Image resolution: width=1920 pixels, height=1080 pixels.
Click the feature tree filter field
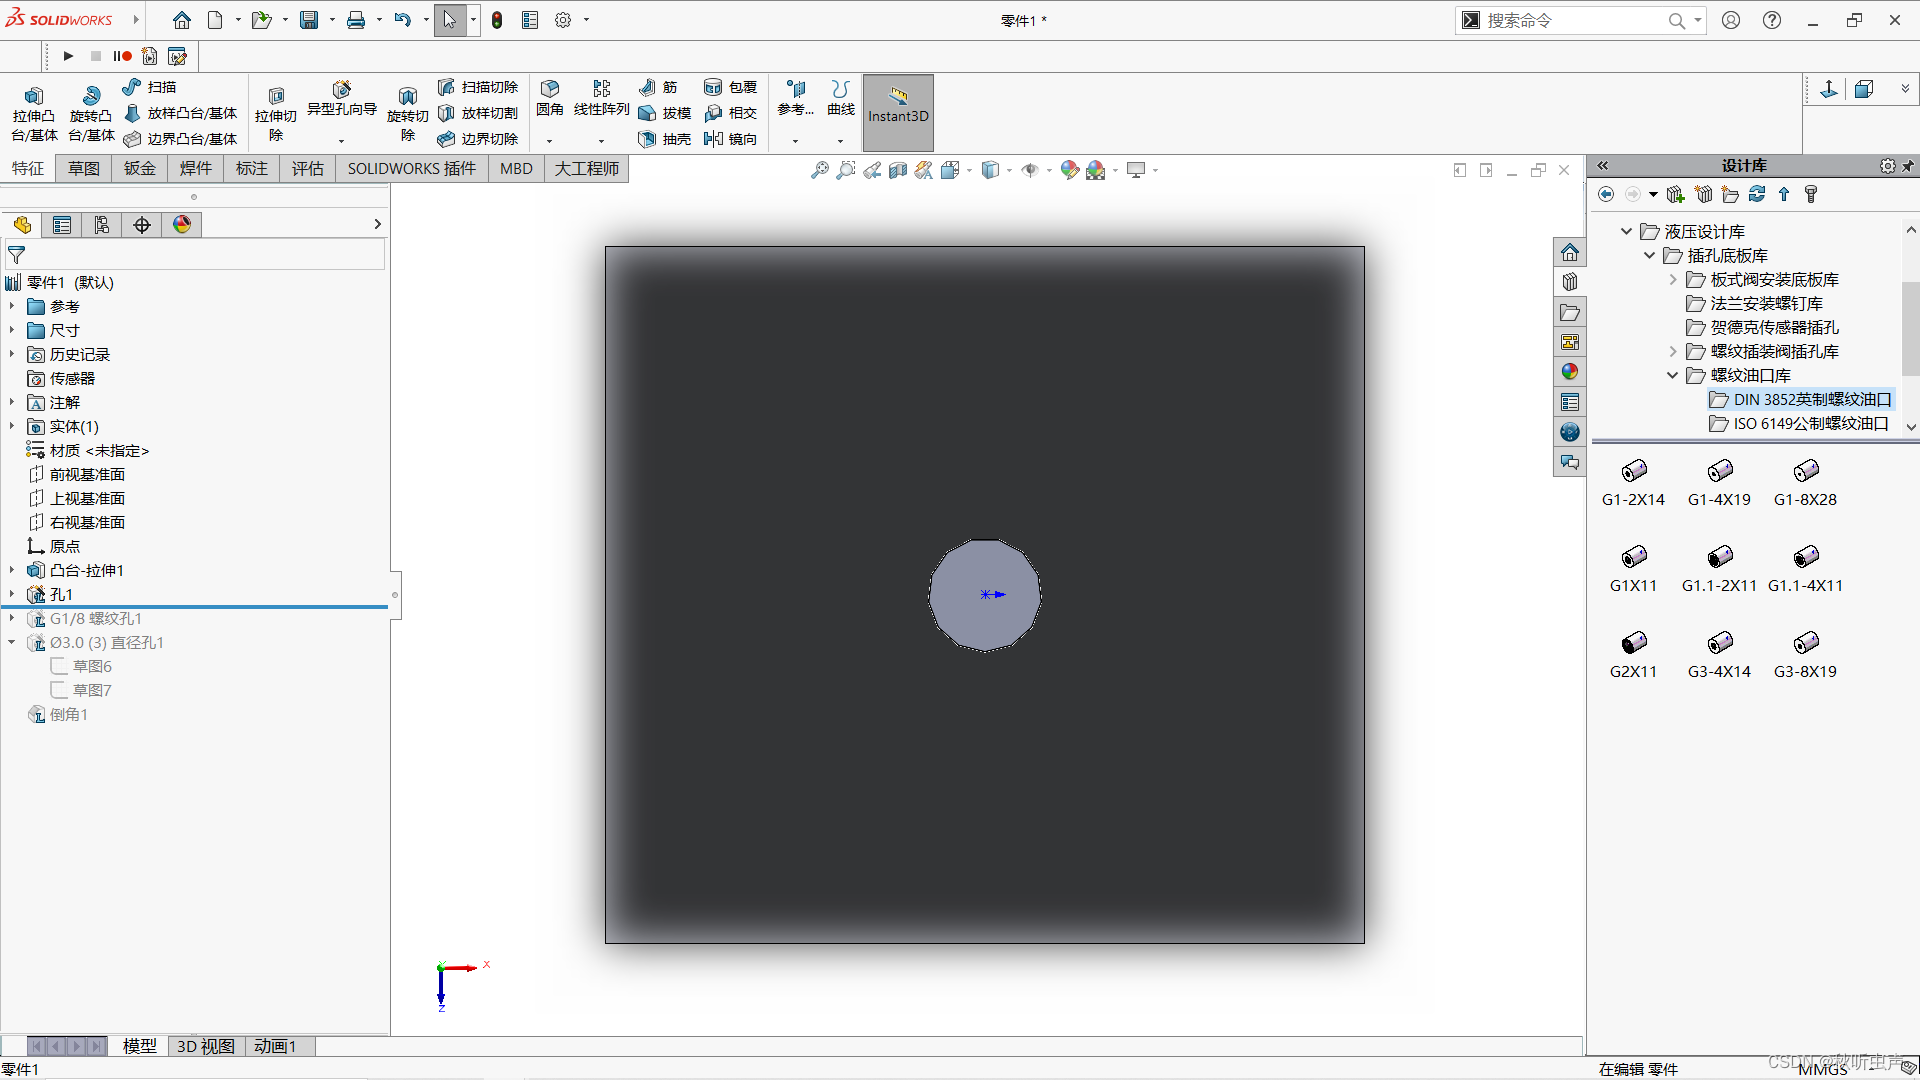point(195,255)
